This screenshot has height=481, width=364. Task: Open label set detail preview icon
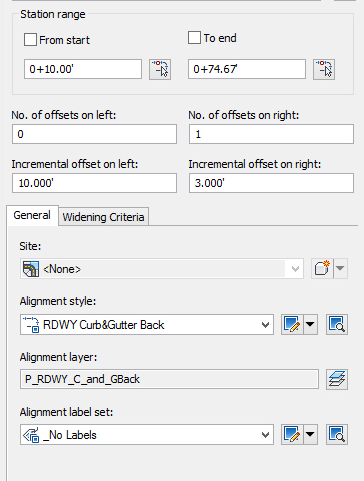point(337,434)
